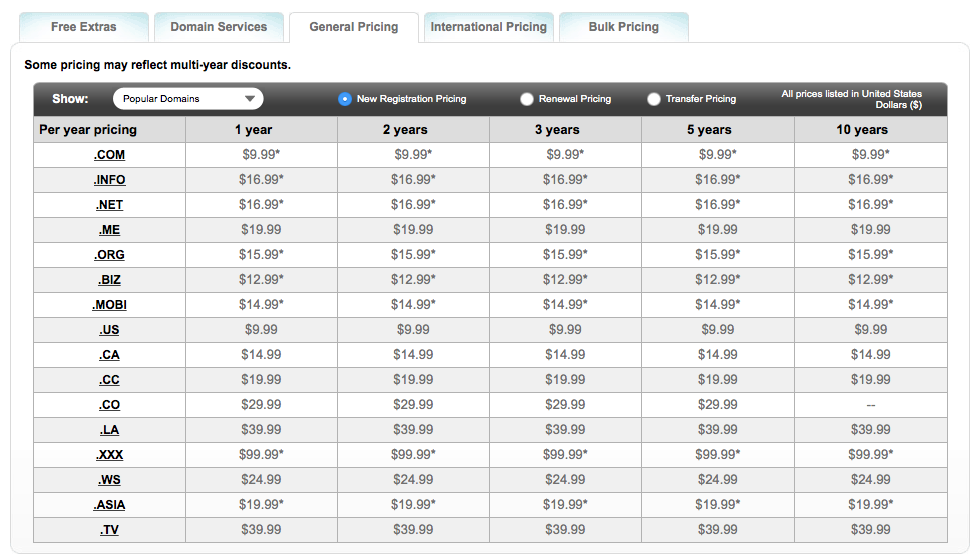Expand the Popular Domains dropdown
This screenshot has height=560, width=980.
[188, 99]
